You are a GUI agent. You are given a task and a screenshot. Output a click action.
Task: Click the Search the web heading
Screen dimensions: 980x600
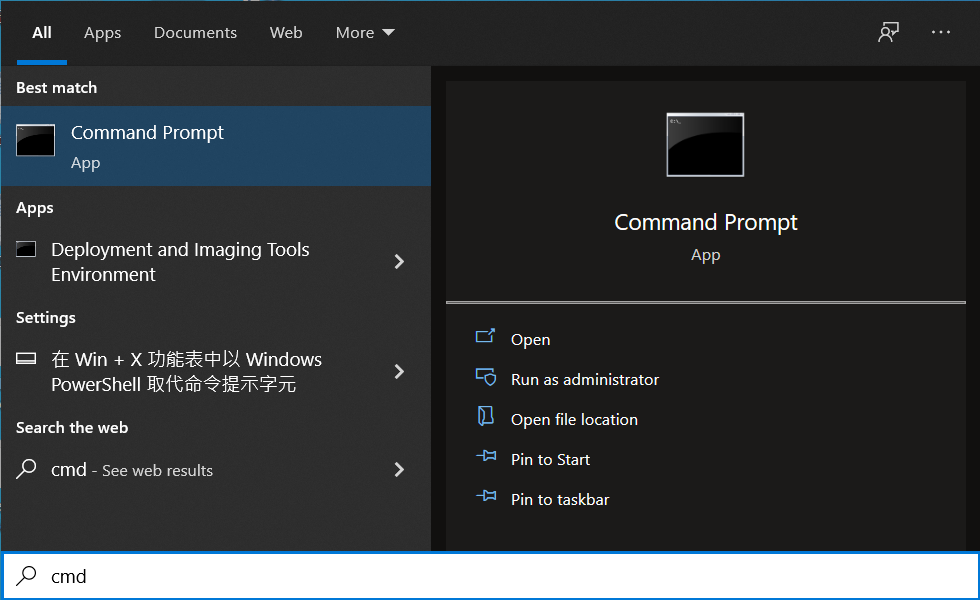pos(72,428)
